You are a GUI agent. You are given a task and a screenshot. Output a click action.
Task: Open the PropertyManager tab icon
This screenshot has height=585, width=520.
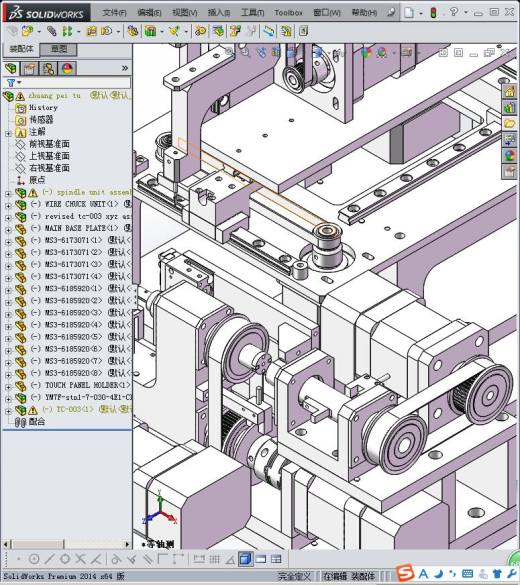click(29, 68)
